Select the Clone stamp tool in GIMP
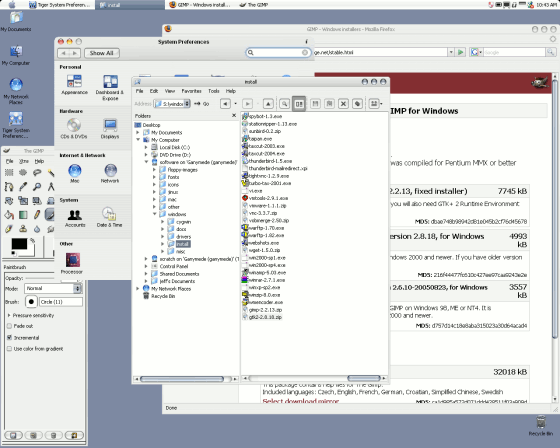560x448 pixels. tap(23, 229)
